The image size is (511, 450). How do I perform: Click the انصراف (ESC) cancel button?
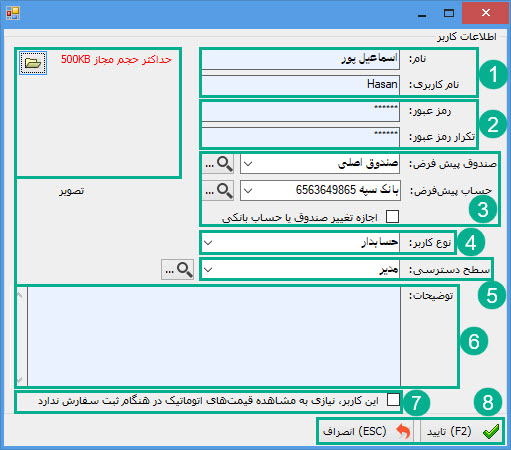pyautogui.click(x=366, y=431)
